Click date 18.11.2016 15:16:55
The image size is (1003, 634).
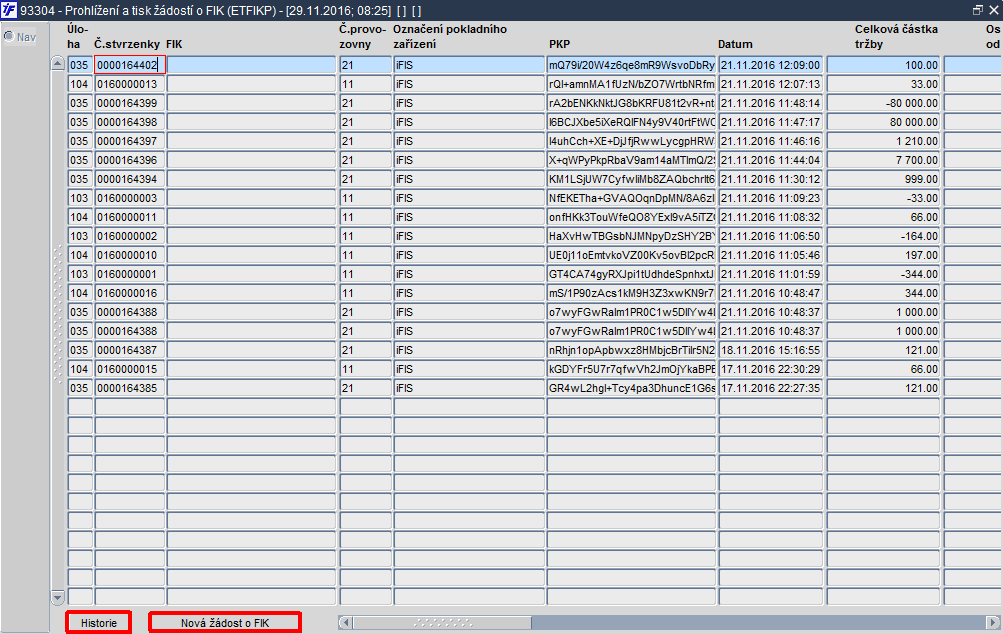(x=771, y=350)
